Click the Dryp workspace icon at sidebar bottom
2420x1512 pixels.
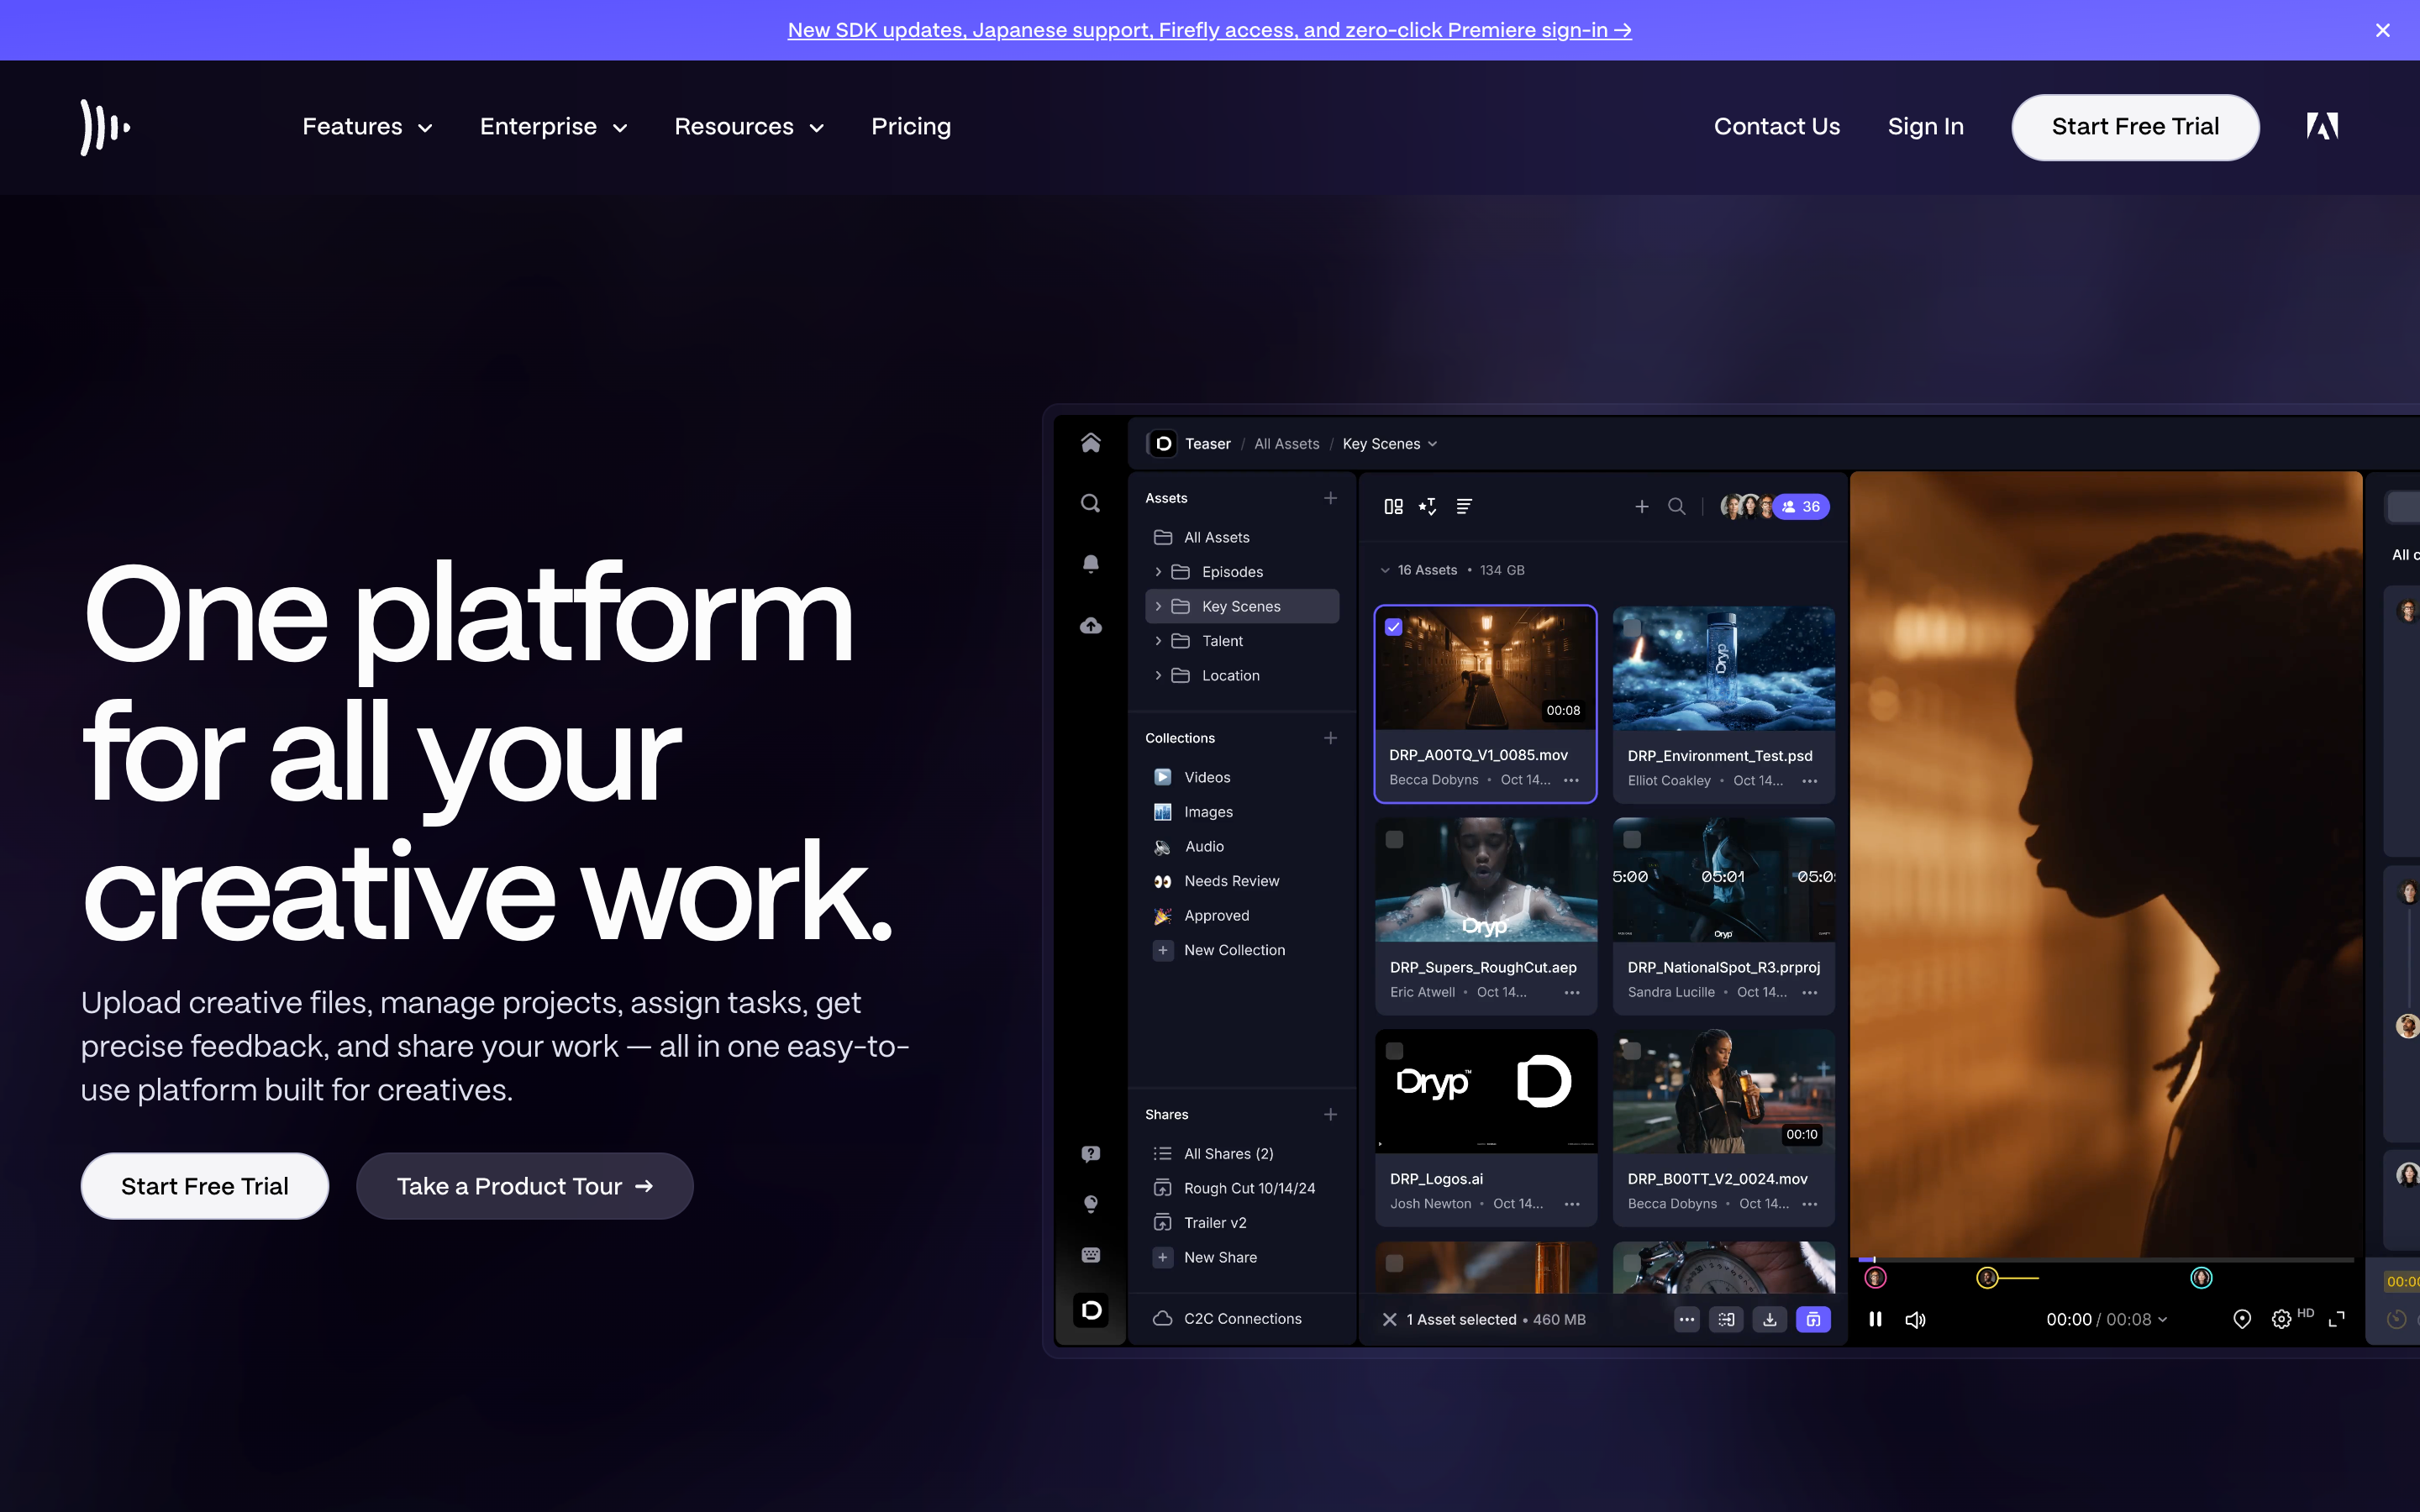click(1091, 1310)
